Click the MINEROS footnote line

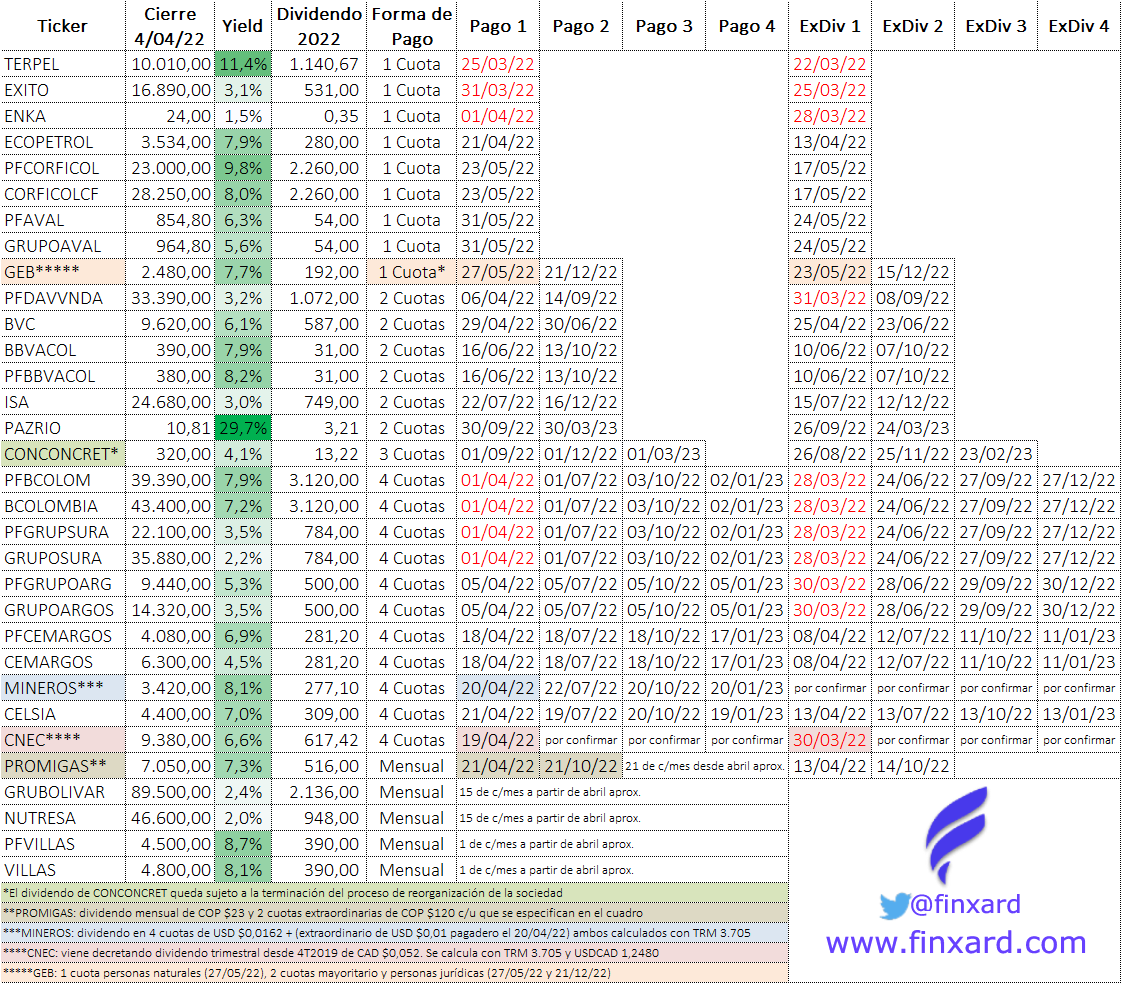[x=395, y=933]
